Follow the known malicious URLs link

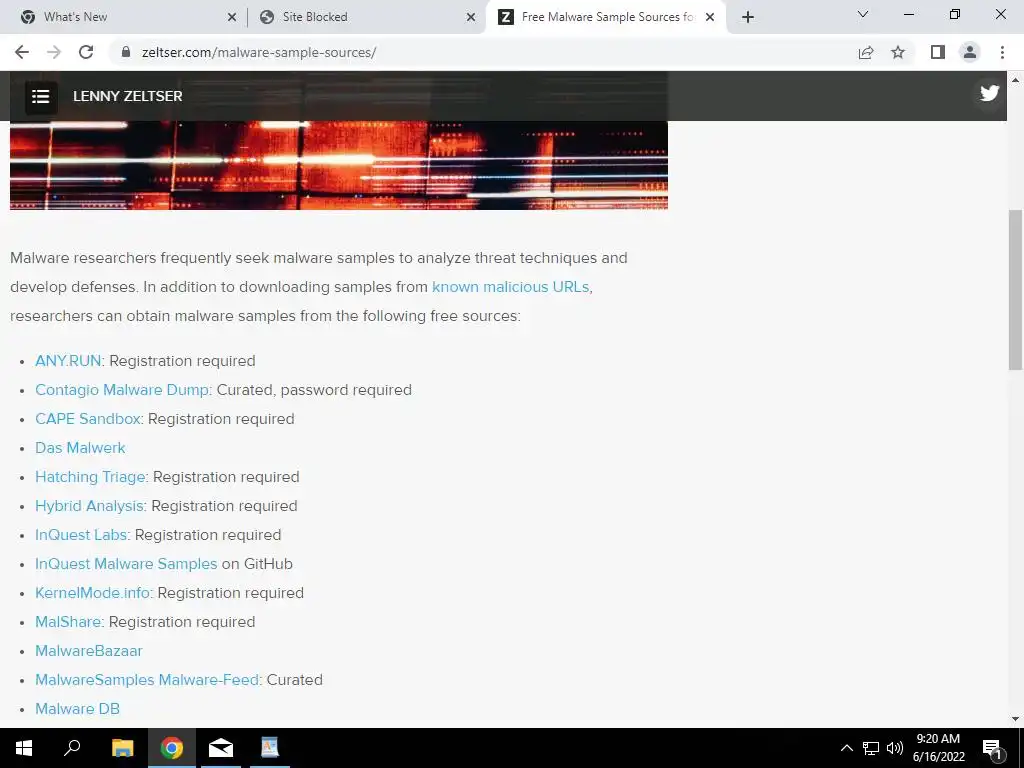coord(511,287)
